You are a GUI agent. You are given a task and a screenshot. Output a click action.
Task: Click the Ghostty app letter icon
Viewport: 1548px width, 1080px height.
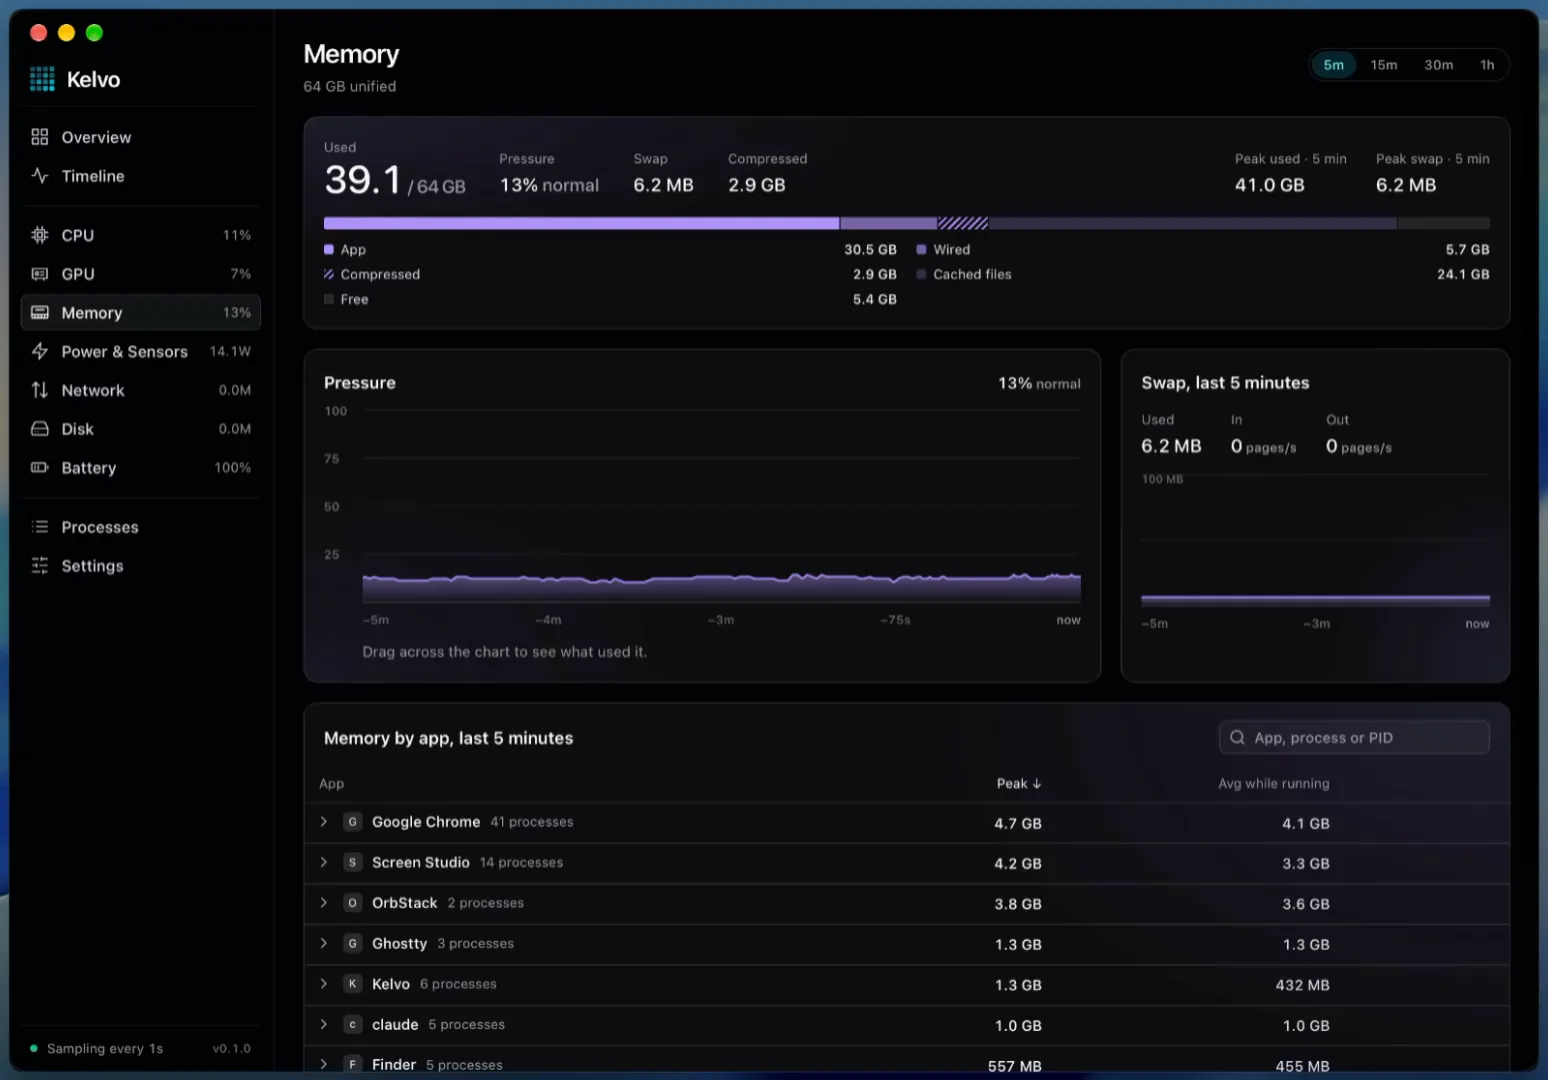point(352,943)
